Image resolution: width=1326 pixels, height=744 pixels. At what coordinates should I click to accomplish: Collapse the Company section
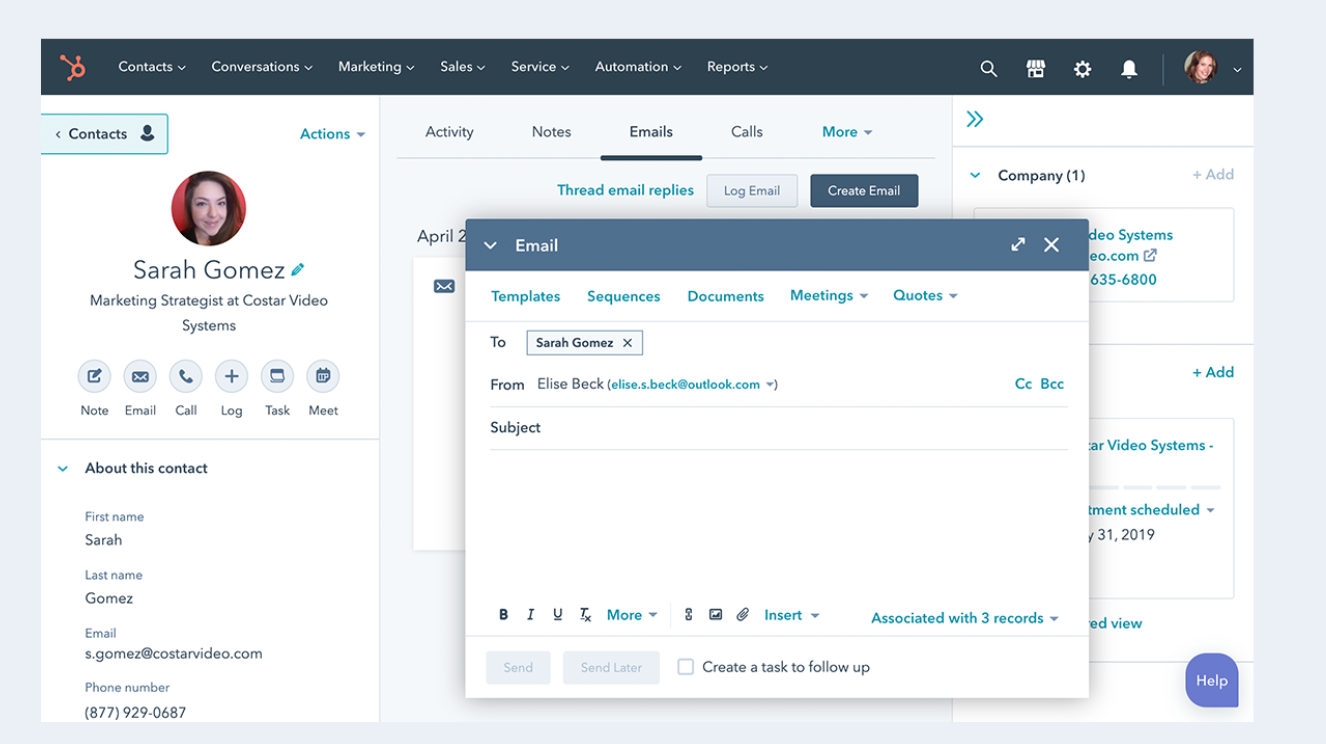[975, 176]
